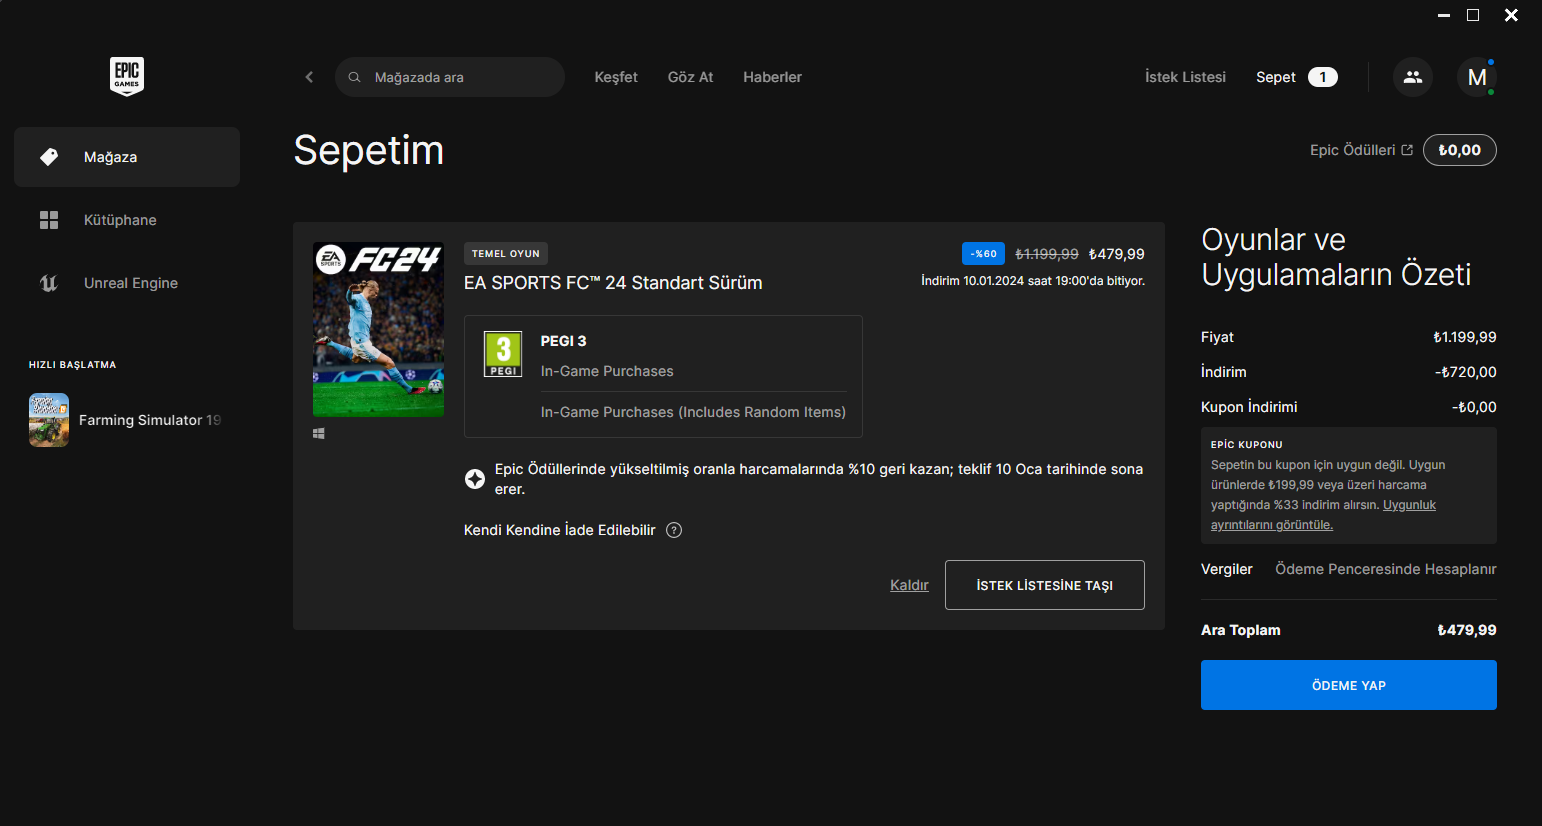Click the PEGI 3 rating label
This screenshot has width=1542, height=826.
point(564,341)
